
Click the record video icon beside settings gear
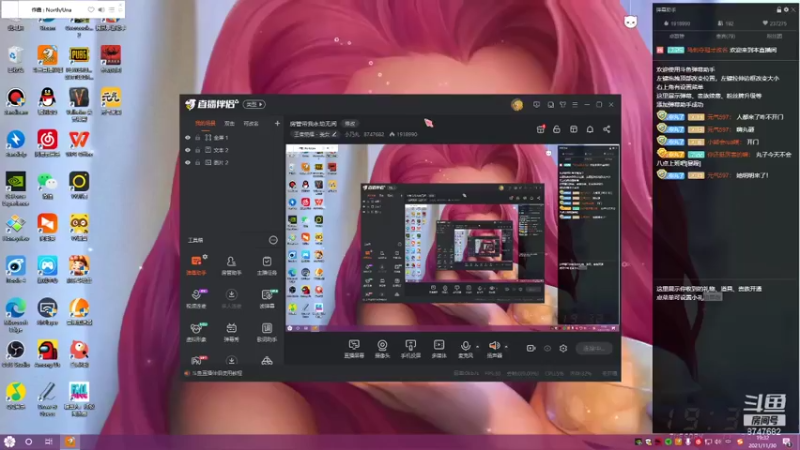click(x=531, y=348)
